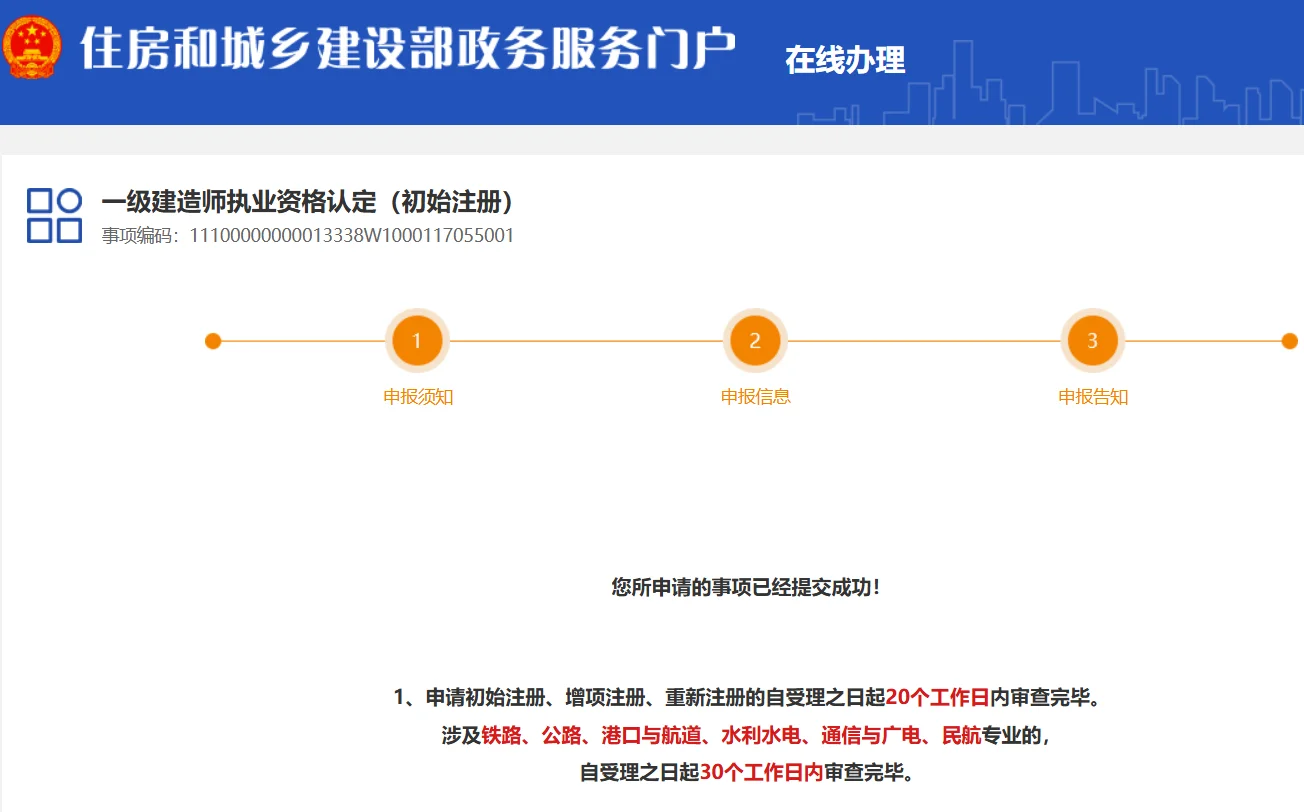Image resolution: width=1304 pixels, height=812 pixels.
Task: Select the circular step 3 indicator
Action: (1093, 341)
